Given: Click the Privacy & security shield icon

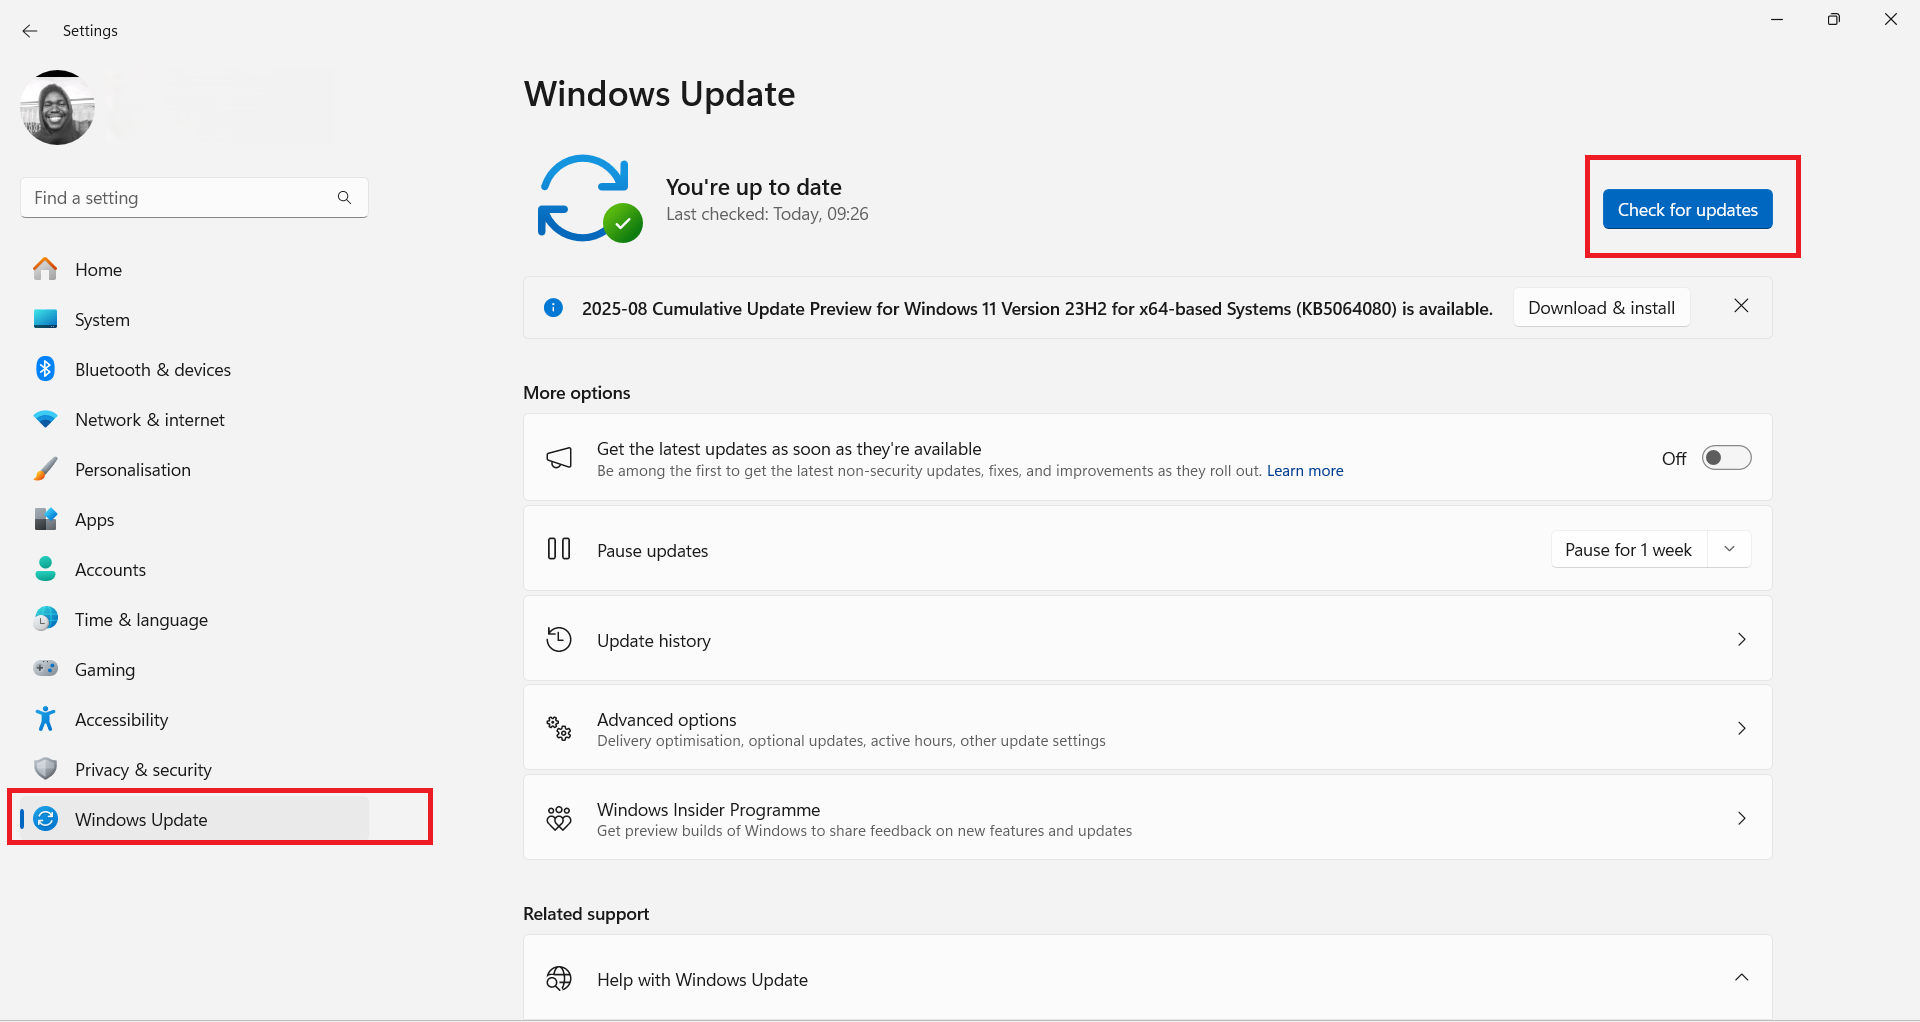Looking at the screenshot, I should pyautogui.click(x=45, y=769).
